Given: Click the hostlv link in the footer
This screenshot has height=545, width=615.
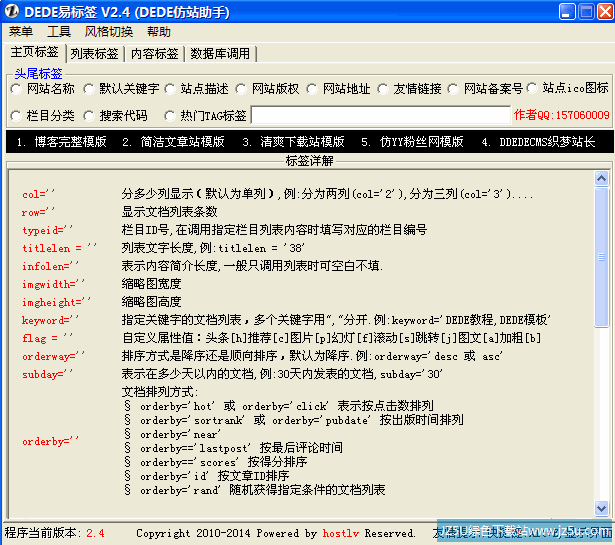Looking at the screenshot, I should (x=340, y=533).
